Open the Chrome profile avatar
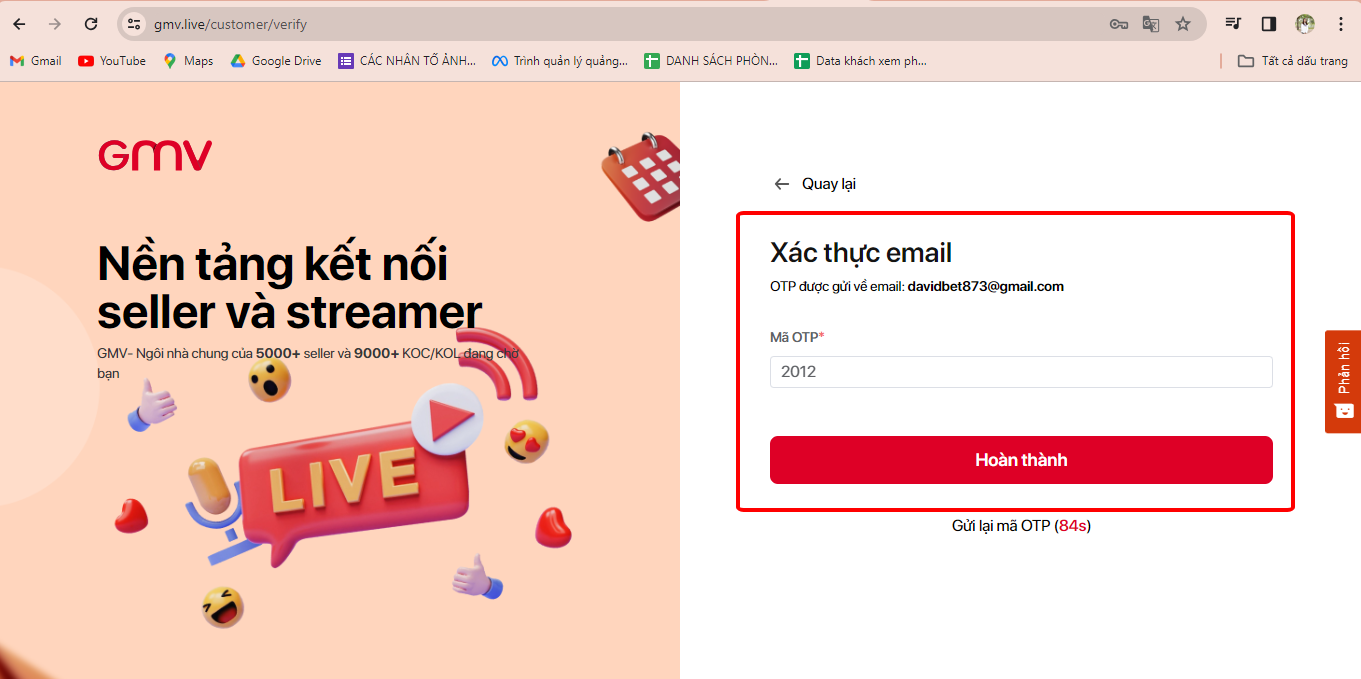The width and height of the screenshot is (1361, 679). click(1305, 24)
